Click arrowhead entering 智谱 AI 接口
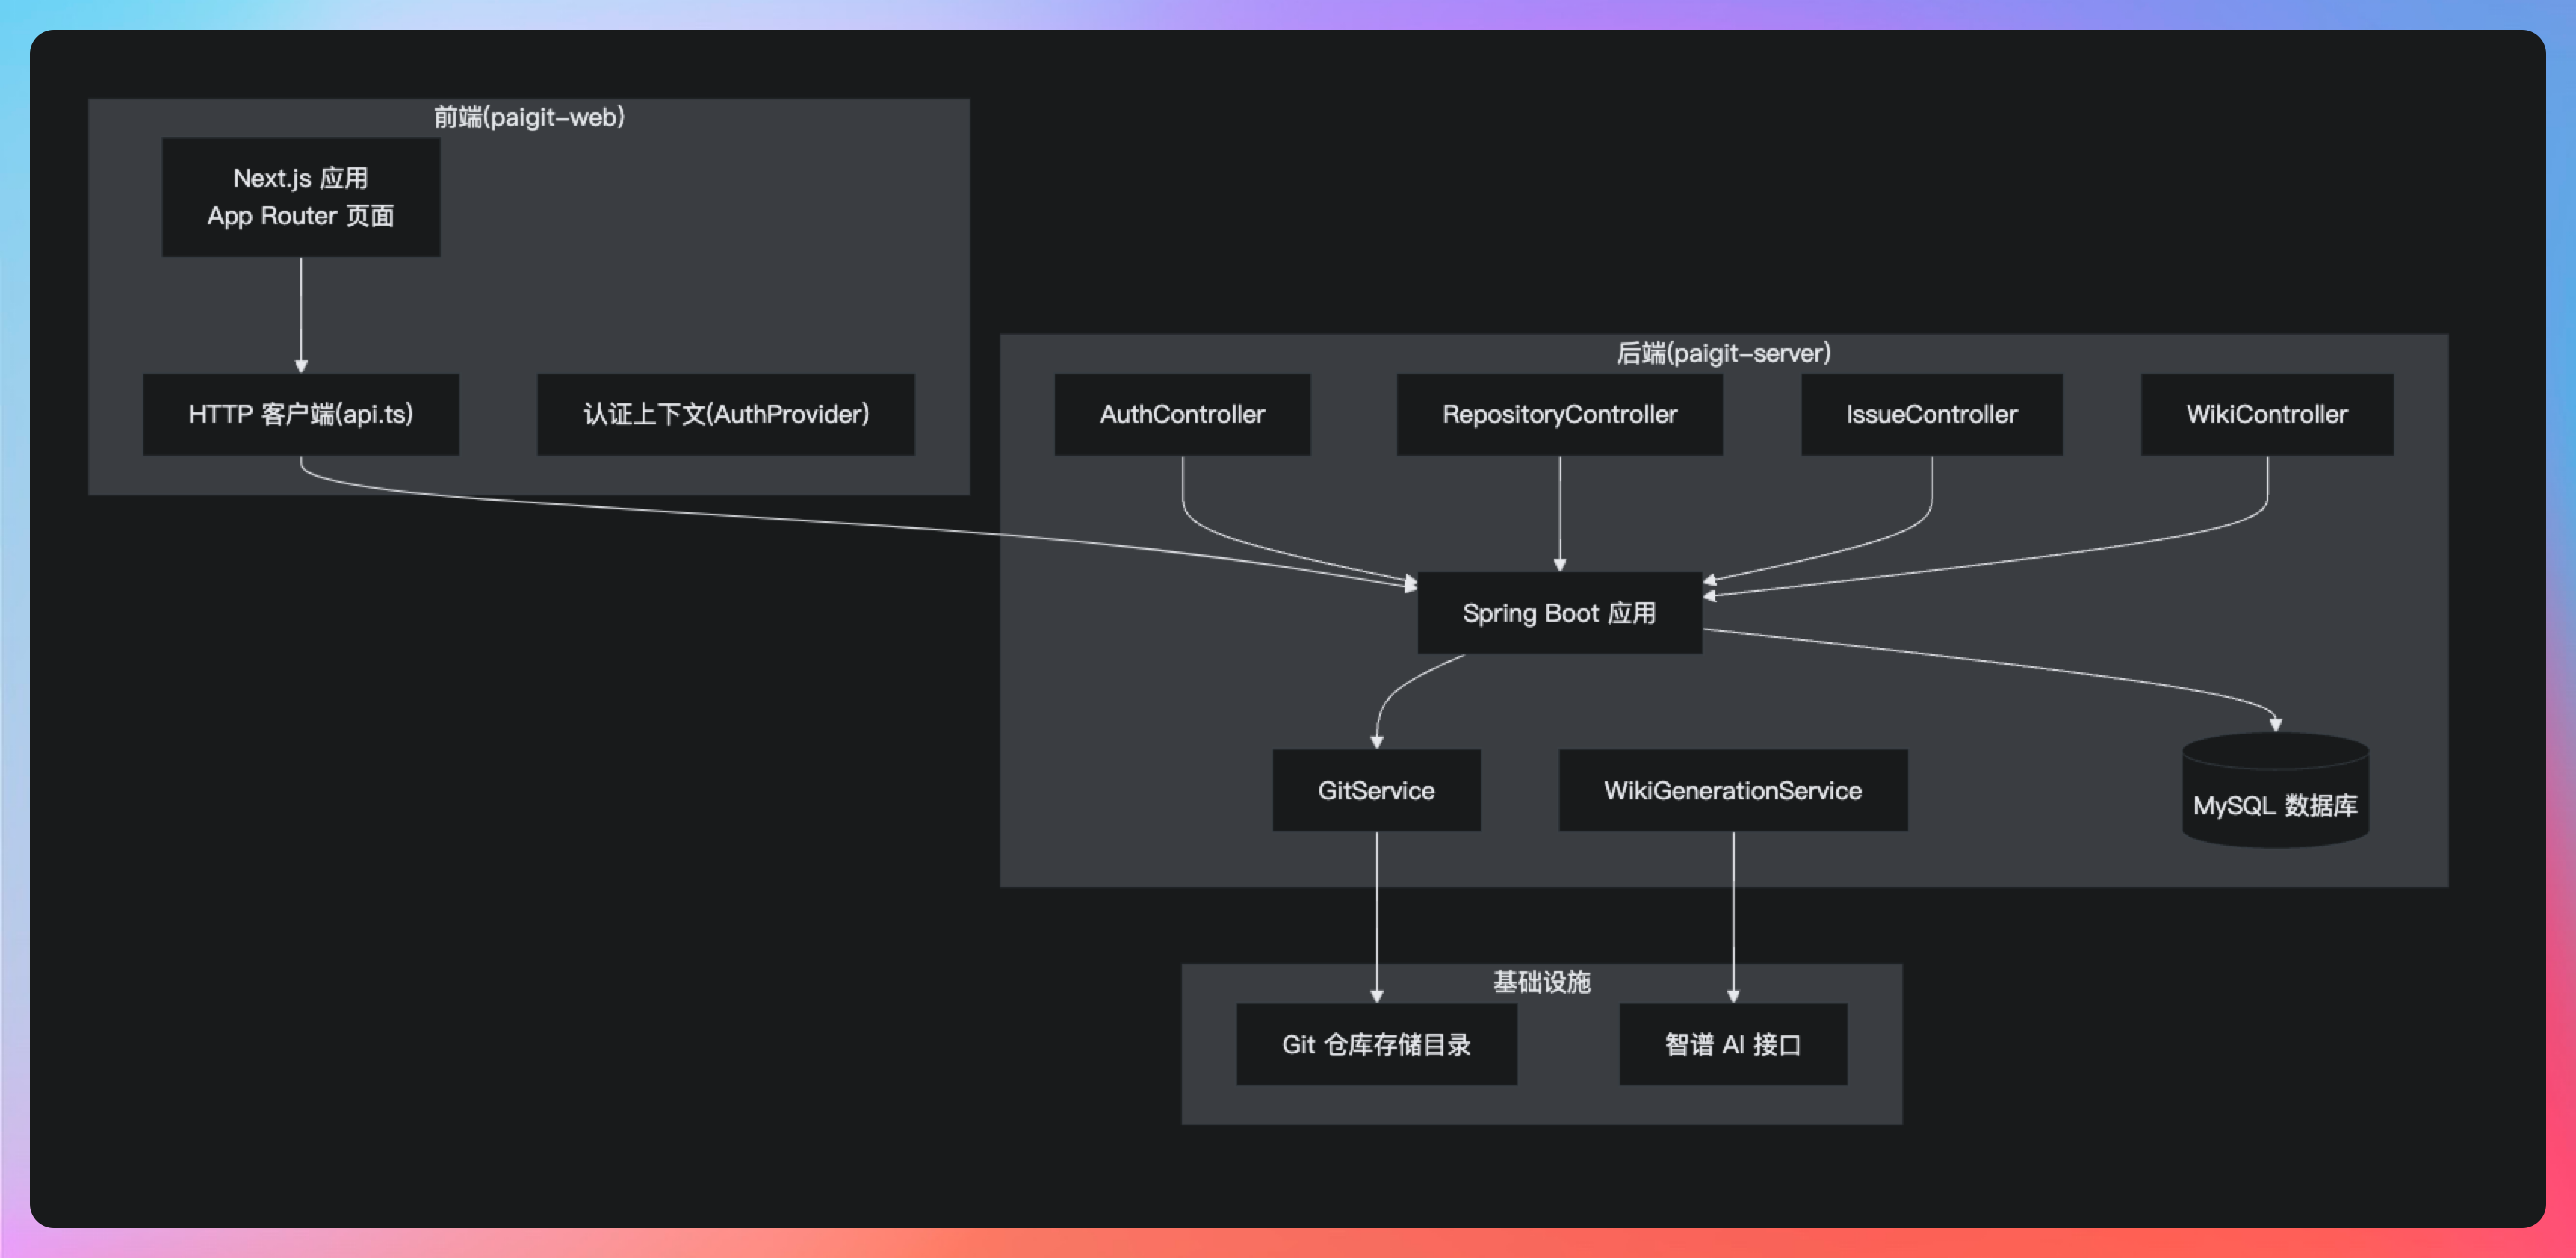 click(x=1733, y=996)
